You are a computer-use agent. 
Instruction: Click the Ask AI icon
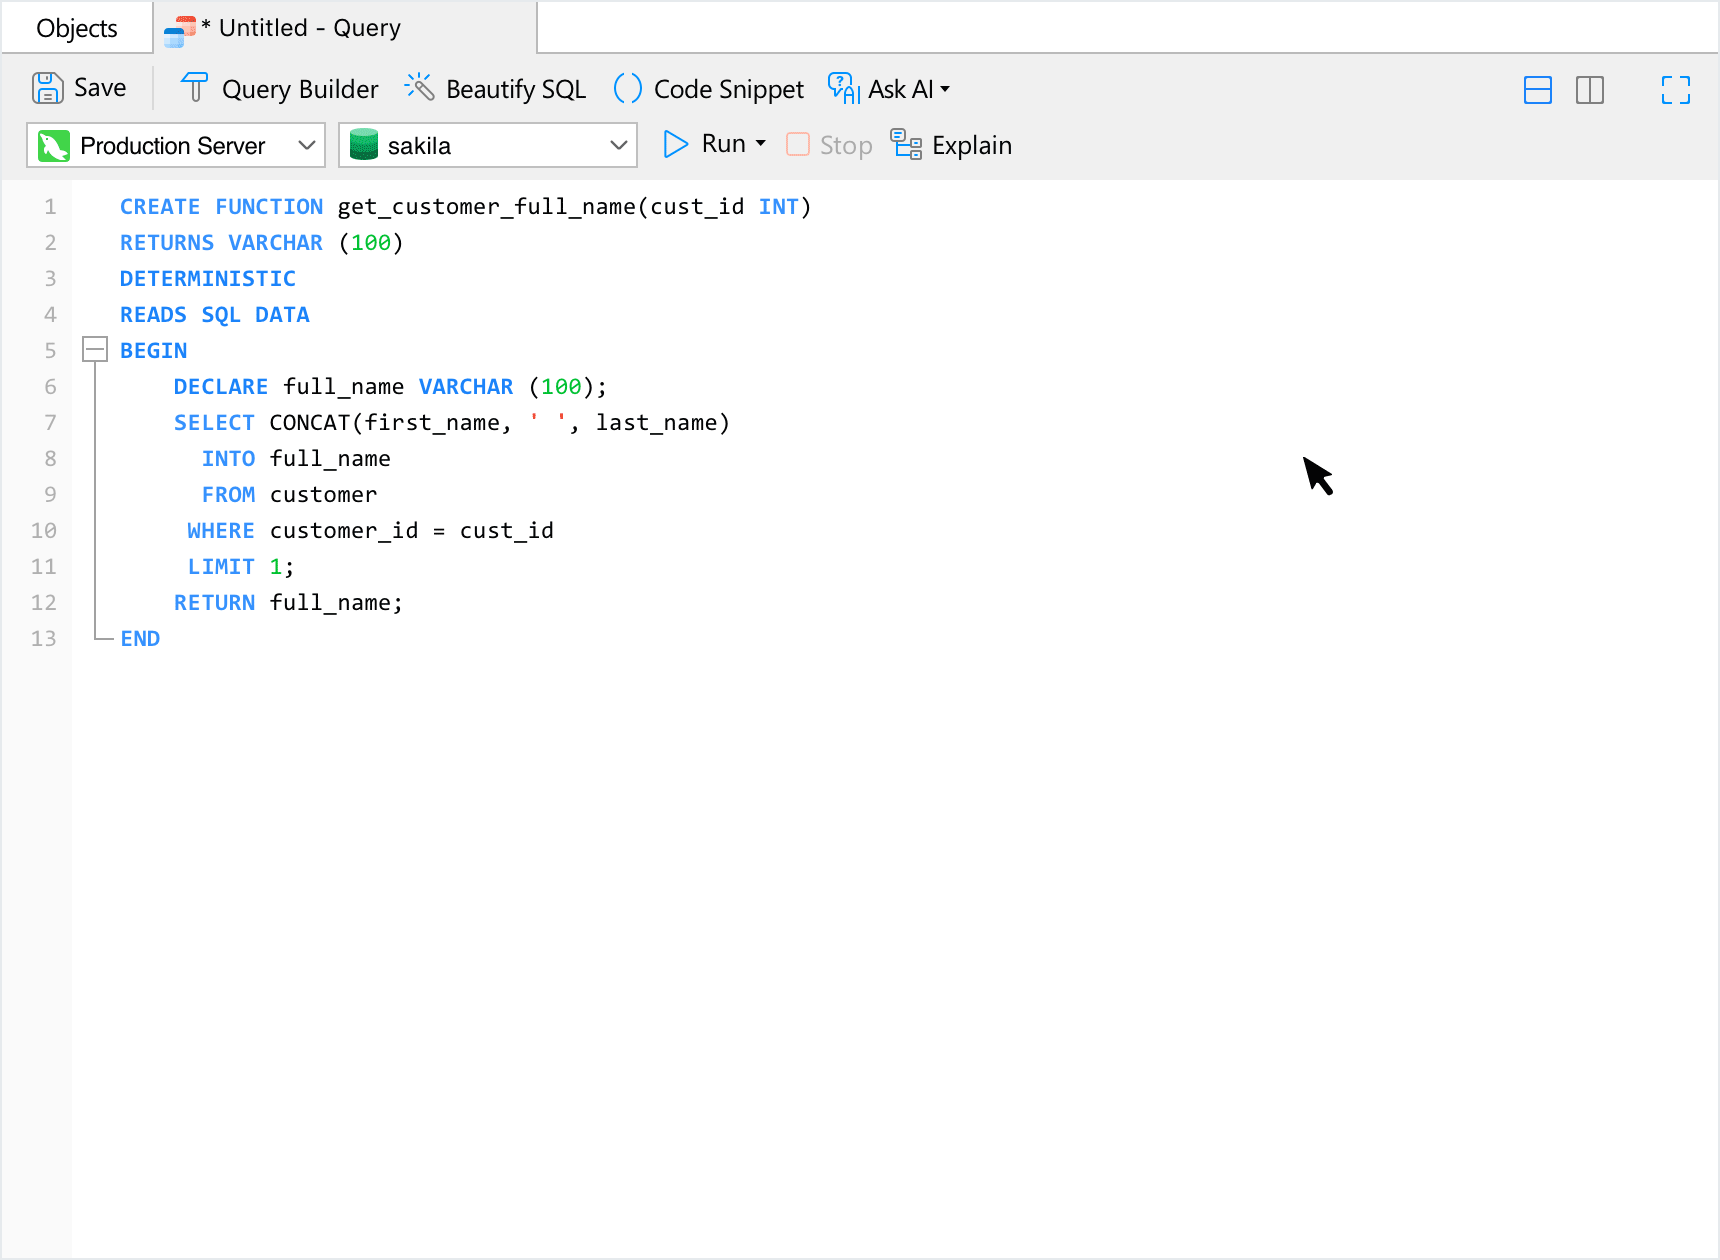[x=844, y=88]
